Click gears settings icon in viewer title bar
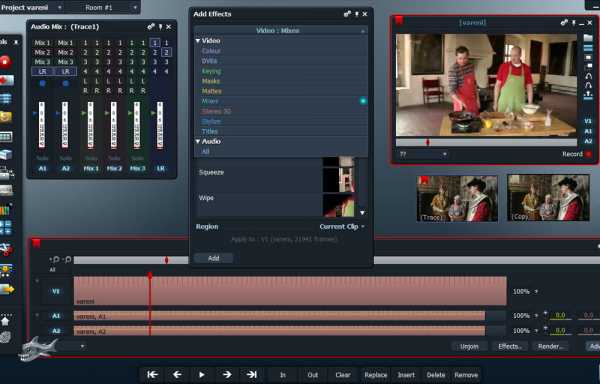This screenshot has width=600, height=384. 564,23
